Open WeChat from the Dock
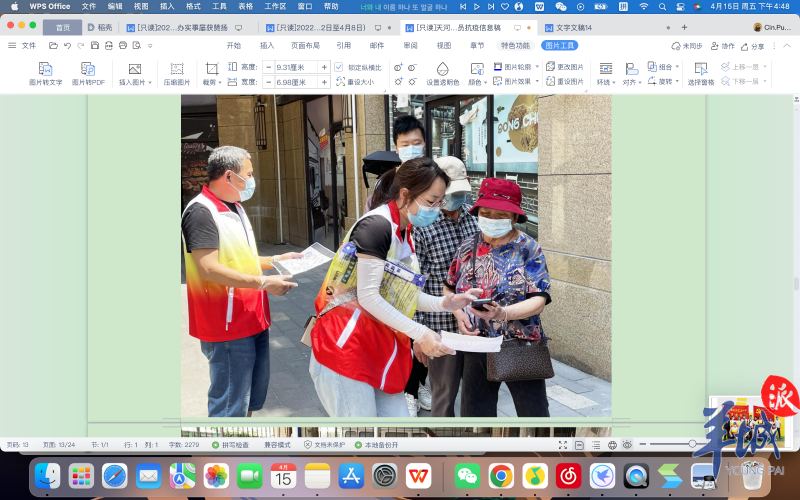Screen dimensions: 800x500 [x=467, y=476]
